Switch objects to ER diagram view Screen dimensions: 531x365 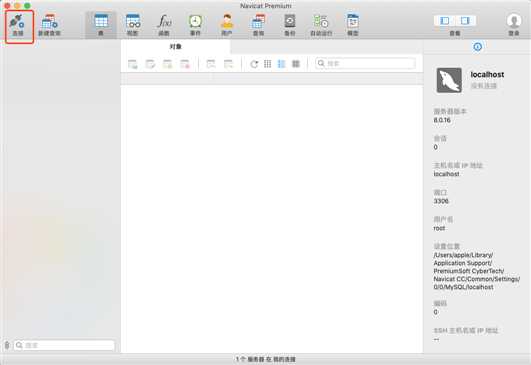click(296, 64)
